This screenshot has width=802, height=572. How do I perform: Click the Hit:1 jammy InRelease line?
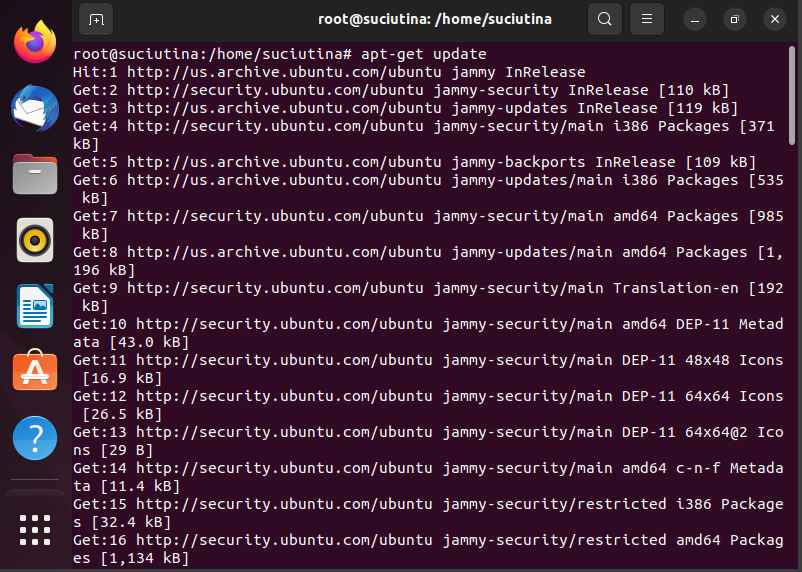(x=329, y=72)
